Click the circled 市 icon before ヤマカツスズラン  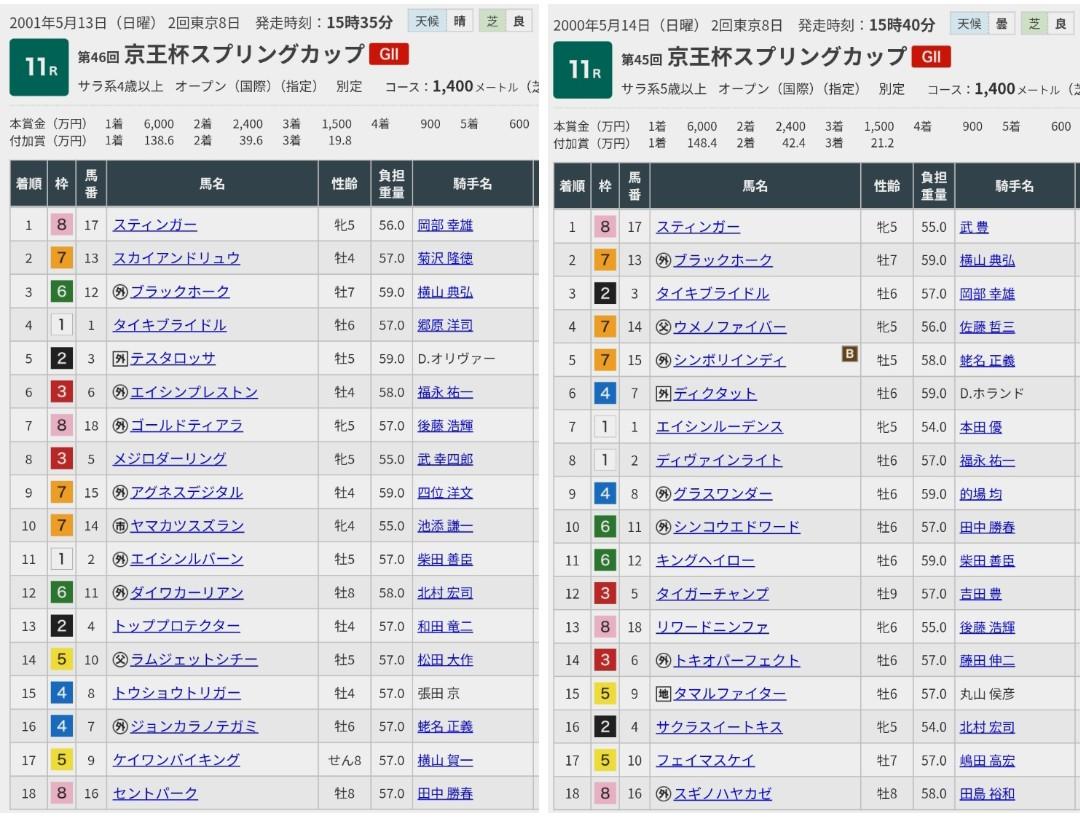[120, 525]
